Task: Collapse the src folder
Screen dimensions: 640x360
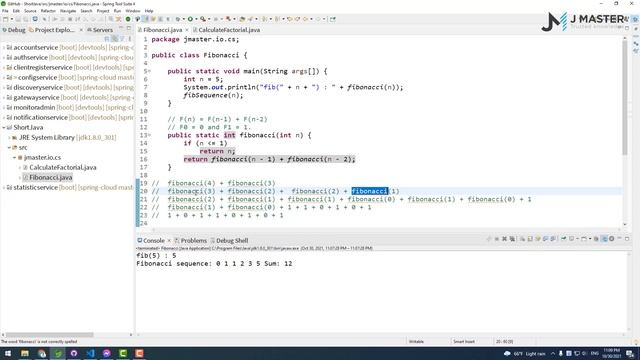Action: click(9, 147)
